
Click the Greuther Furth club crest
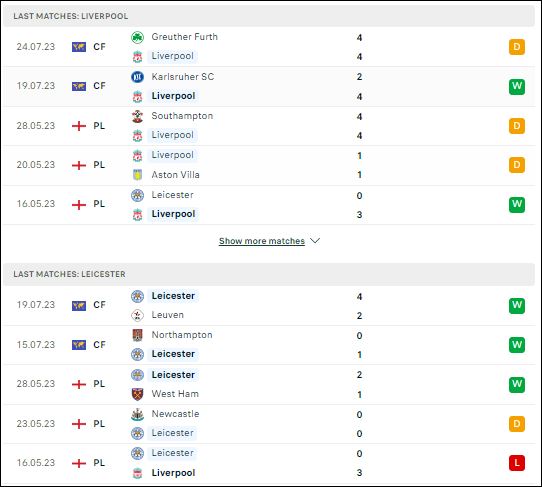[x=137, y=37]
